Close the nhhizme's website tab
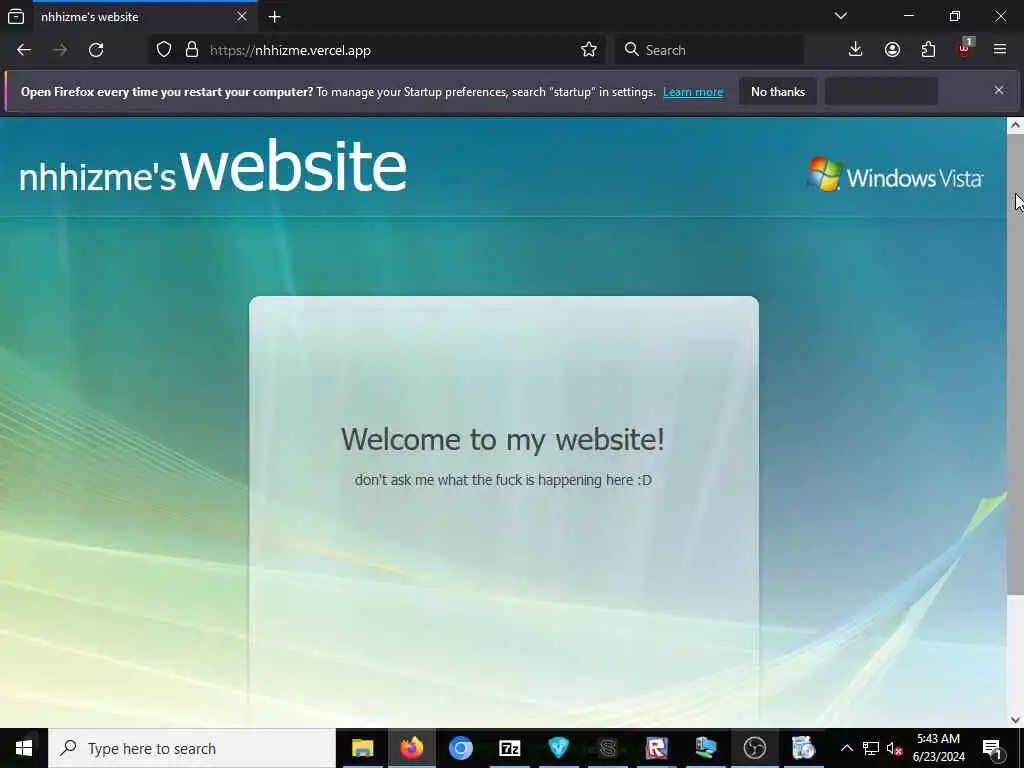The width and height of the screenshot is (1024, 768). 242,16
